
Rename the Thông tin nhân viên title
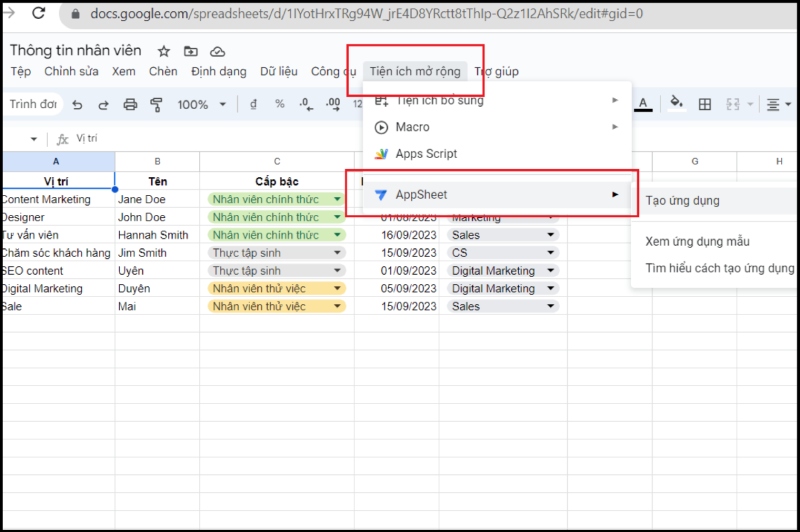(x=76, y=50)
